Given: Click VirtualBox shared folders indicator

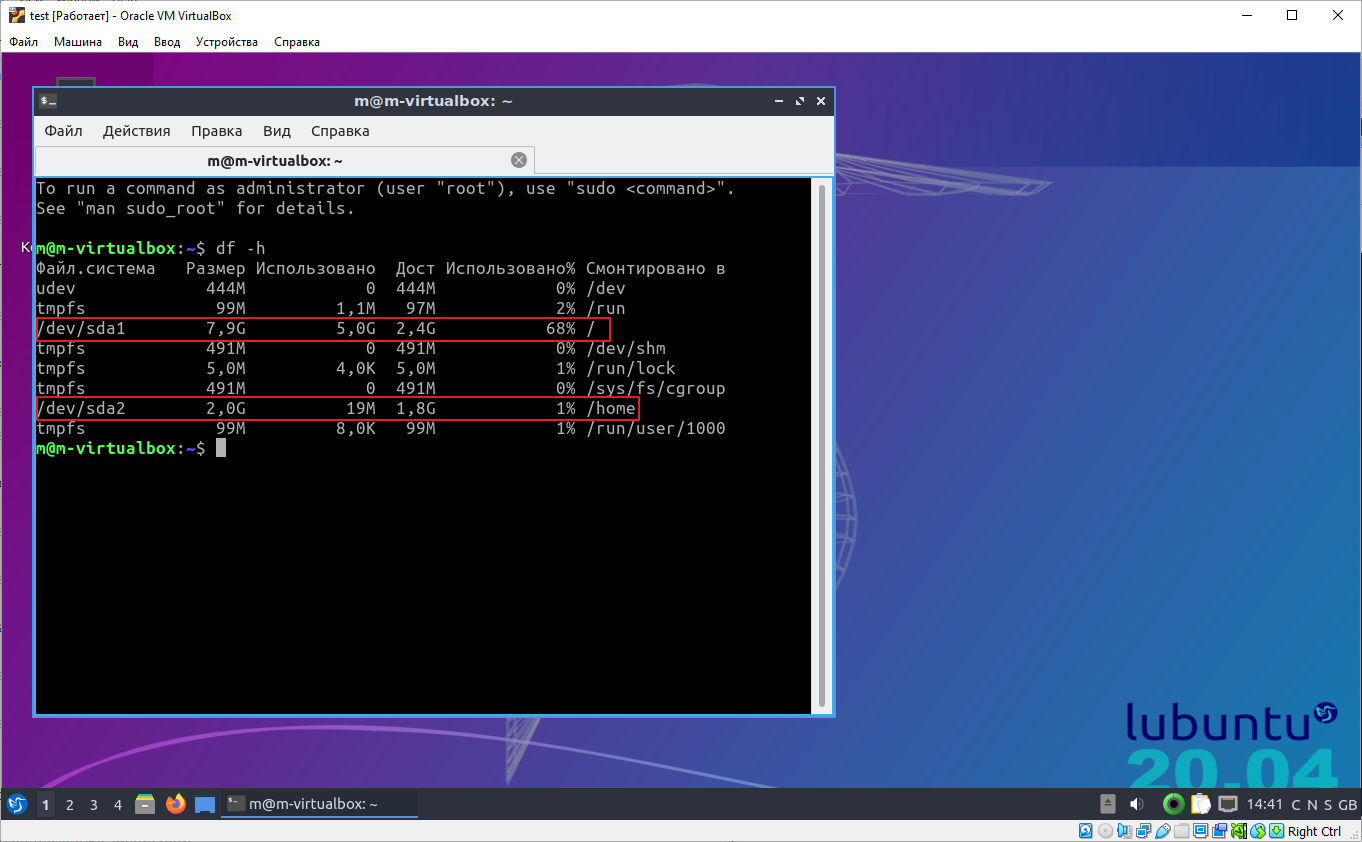Looking at the screenshot, I should click(x=1181, y=831).
